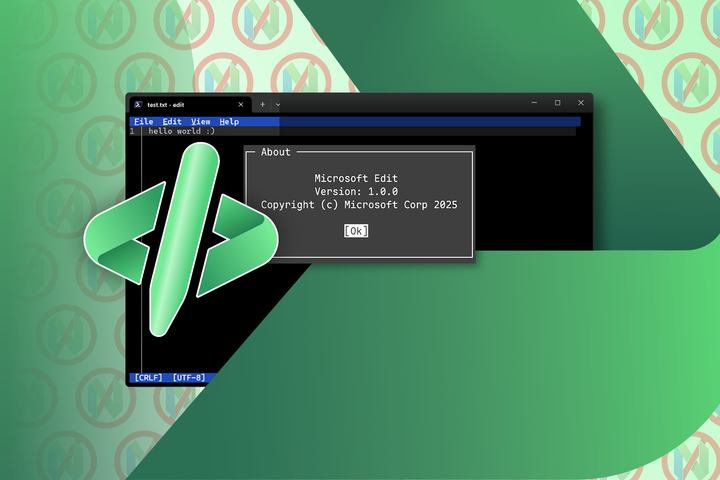Minimize the terminal window
The height and width of the screenshot is (480, 720).
click(534, 103)
